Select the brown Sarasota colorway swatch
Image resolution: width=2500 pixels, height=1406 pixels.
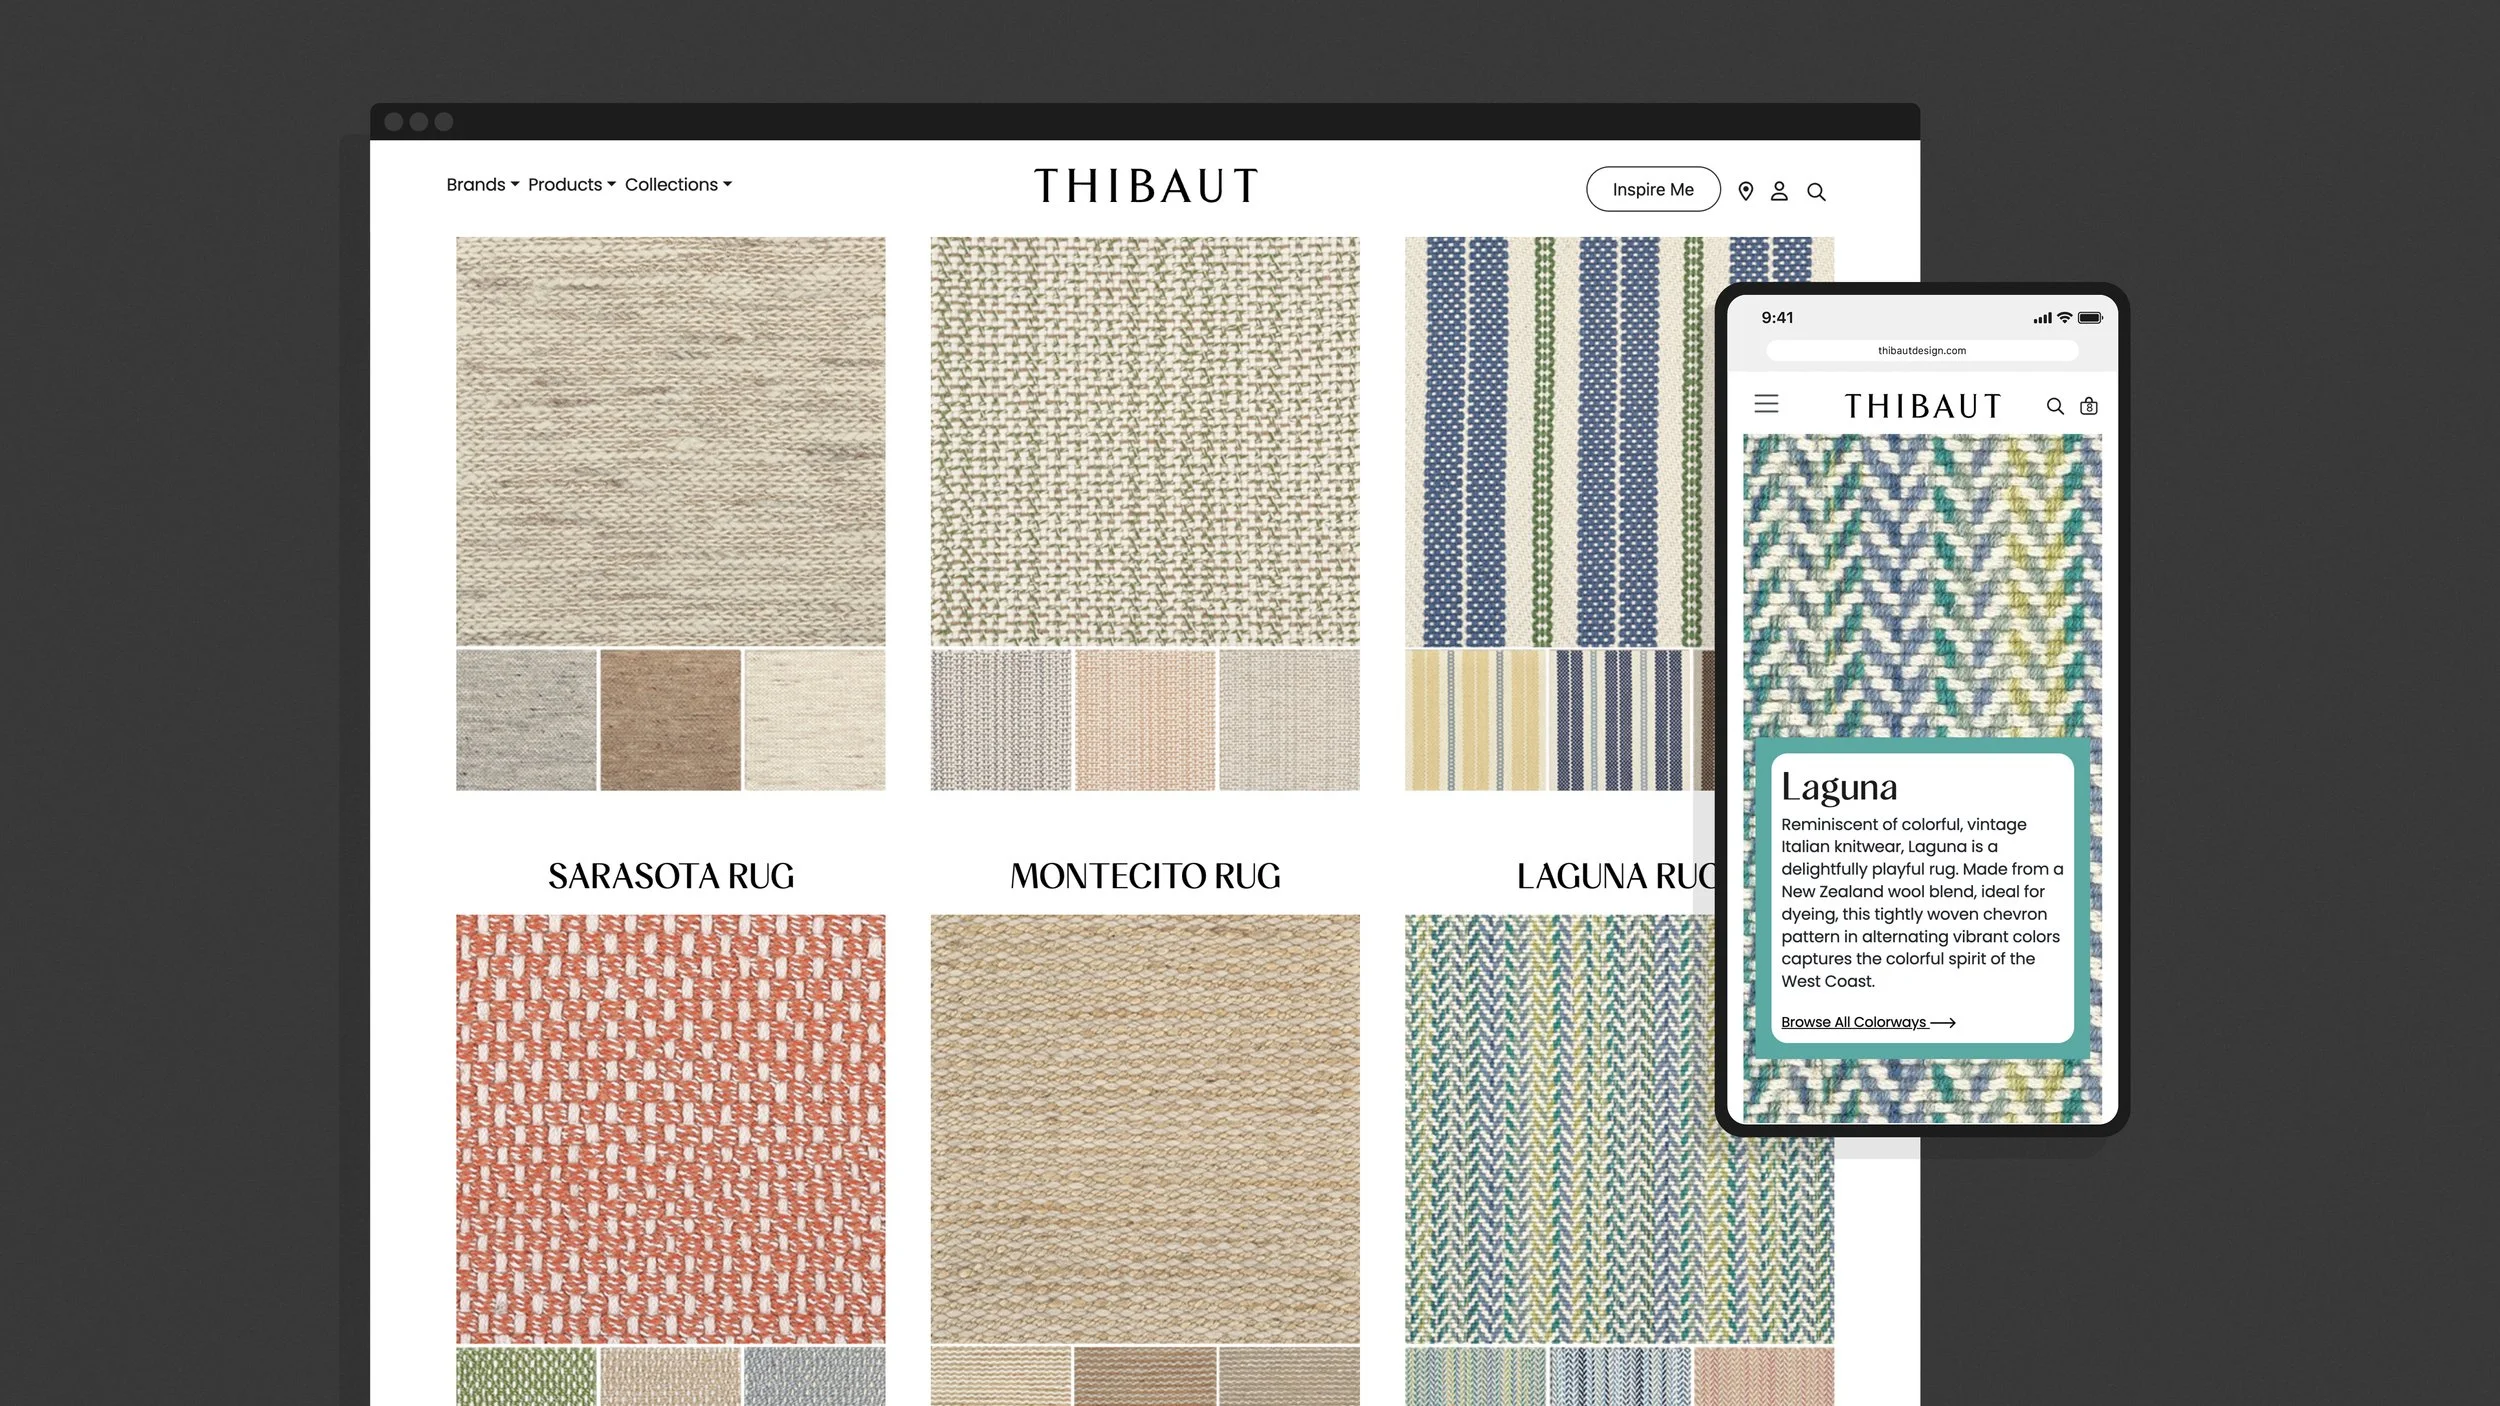670,720
